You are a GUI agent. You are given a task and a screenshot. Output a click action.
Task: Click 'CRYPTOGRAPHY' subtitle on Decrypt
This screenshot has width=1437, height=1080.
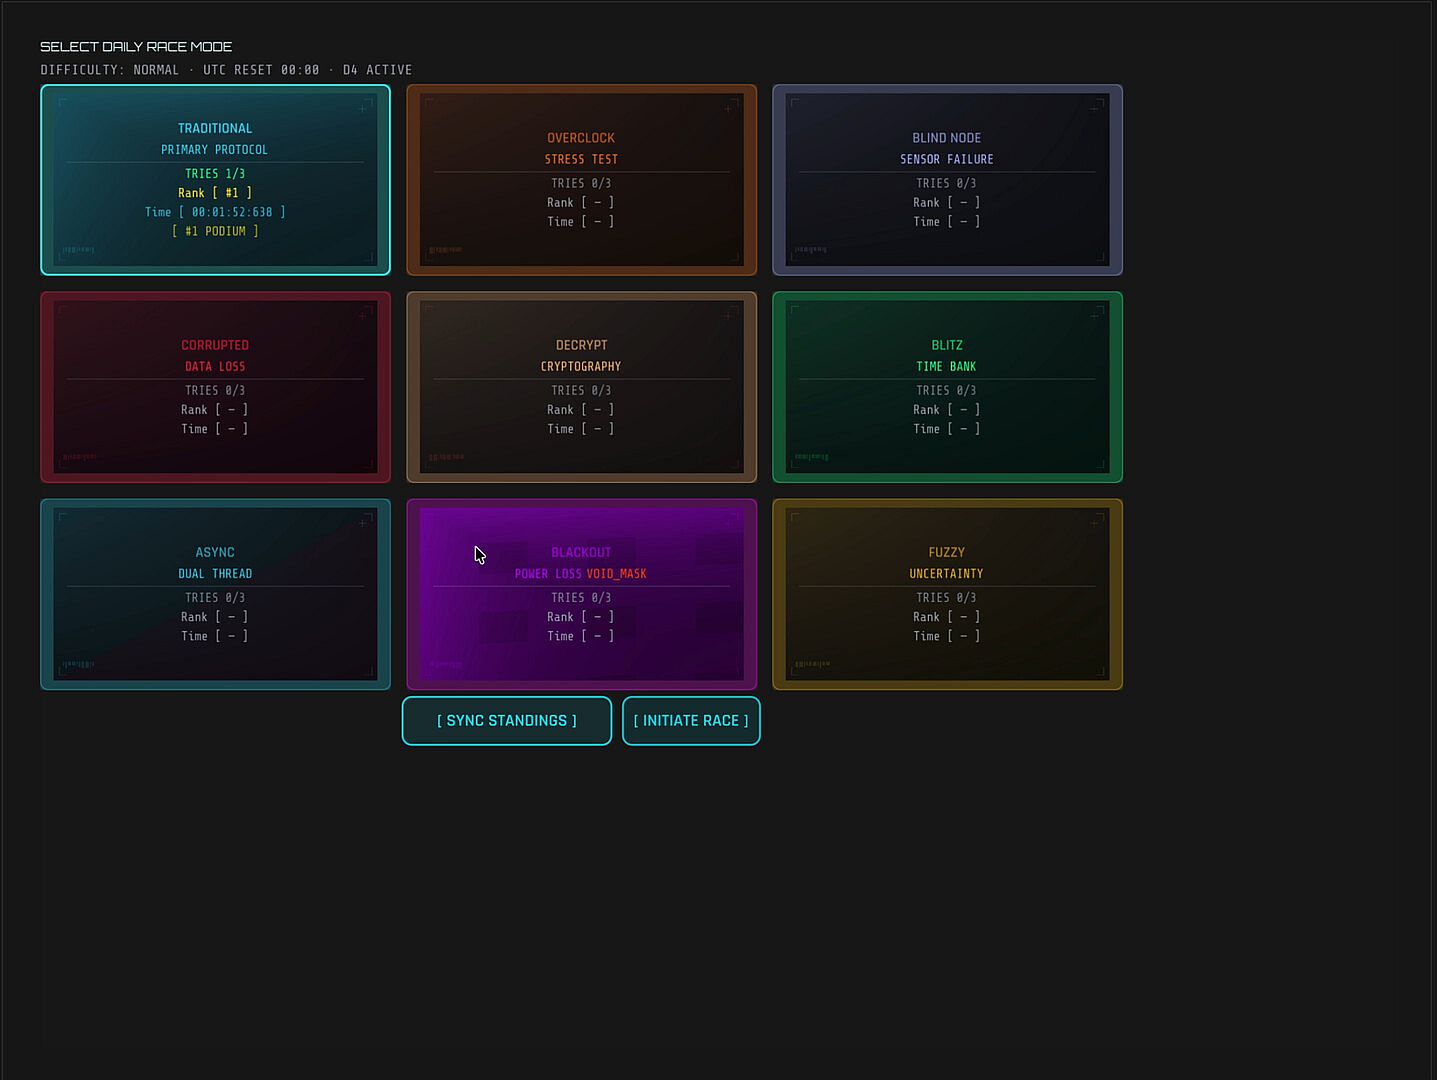[581, 367]
